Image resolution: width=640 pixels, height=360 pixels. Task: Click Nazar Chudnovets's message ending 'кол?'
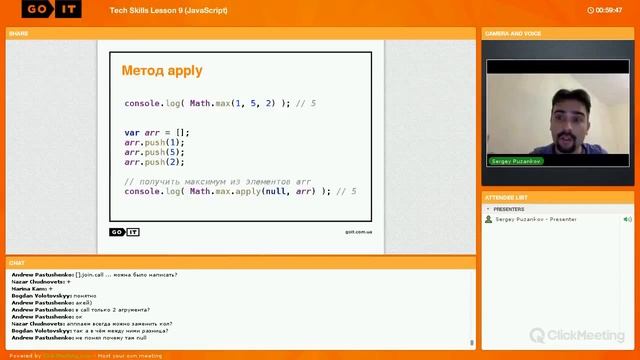[92, 324]
